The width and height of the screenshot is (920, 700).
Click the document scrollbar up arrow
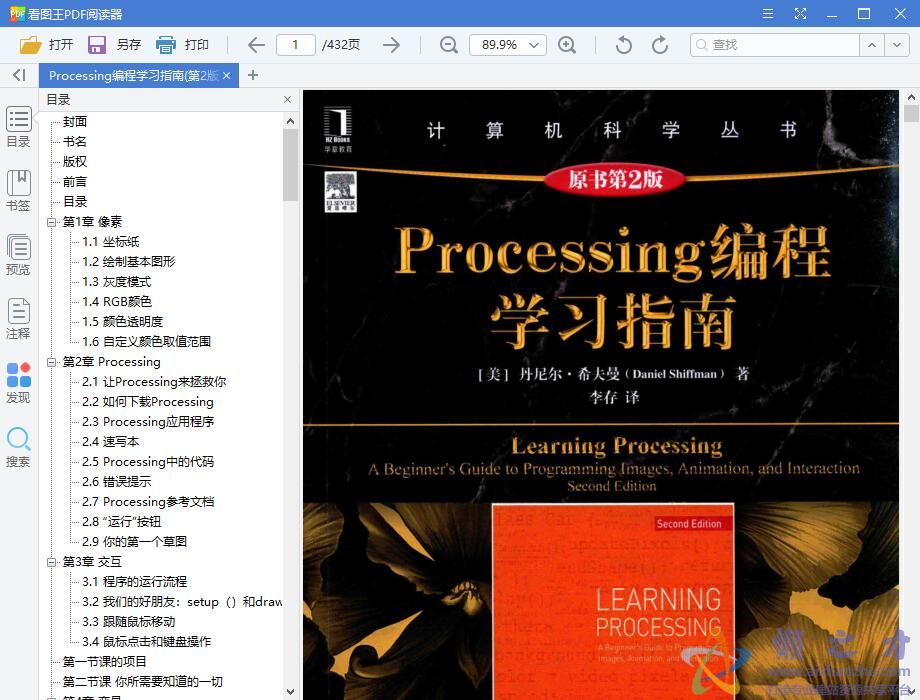[x=911, y=97]
